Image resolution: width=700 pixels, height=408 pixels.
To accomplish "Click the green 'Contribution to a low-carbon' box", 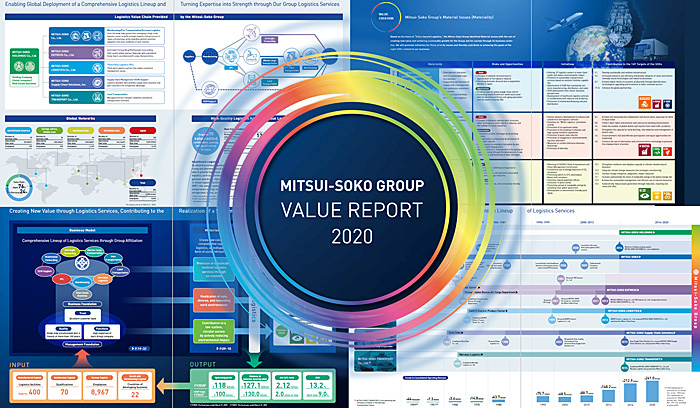I will point(213,332).
